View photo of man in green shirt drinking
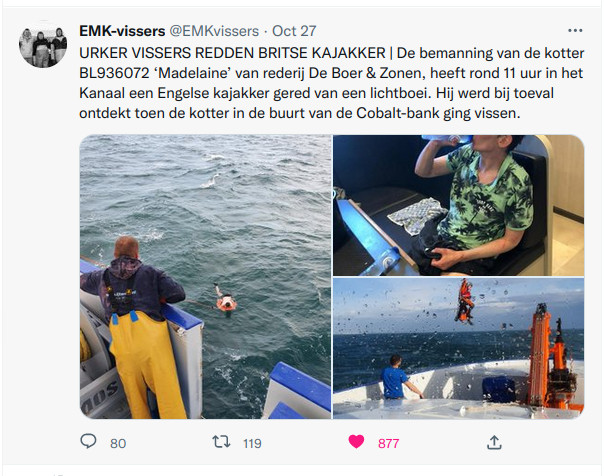Image resolution: width=604 pixels, height=476 pixels. pos(458,205)
